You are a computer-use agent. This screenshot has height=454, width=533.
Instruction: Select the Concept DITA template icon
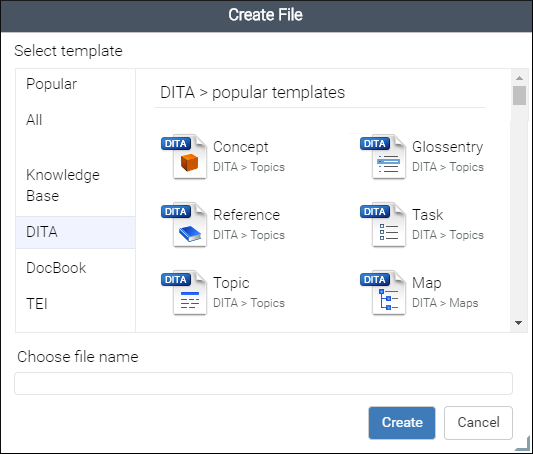click(x=184, y=157)
